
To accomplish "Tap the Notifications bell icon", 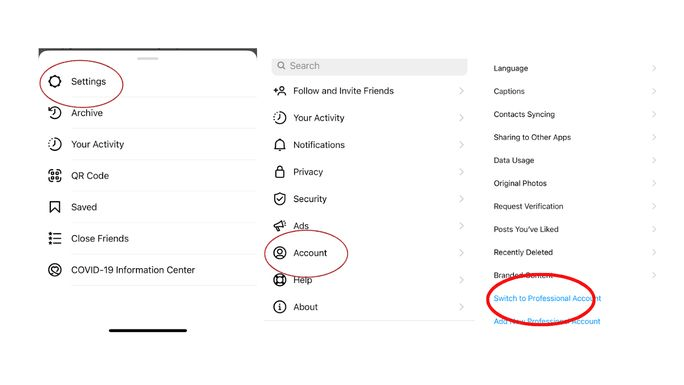I will [x=280, y=145].
